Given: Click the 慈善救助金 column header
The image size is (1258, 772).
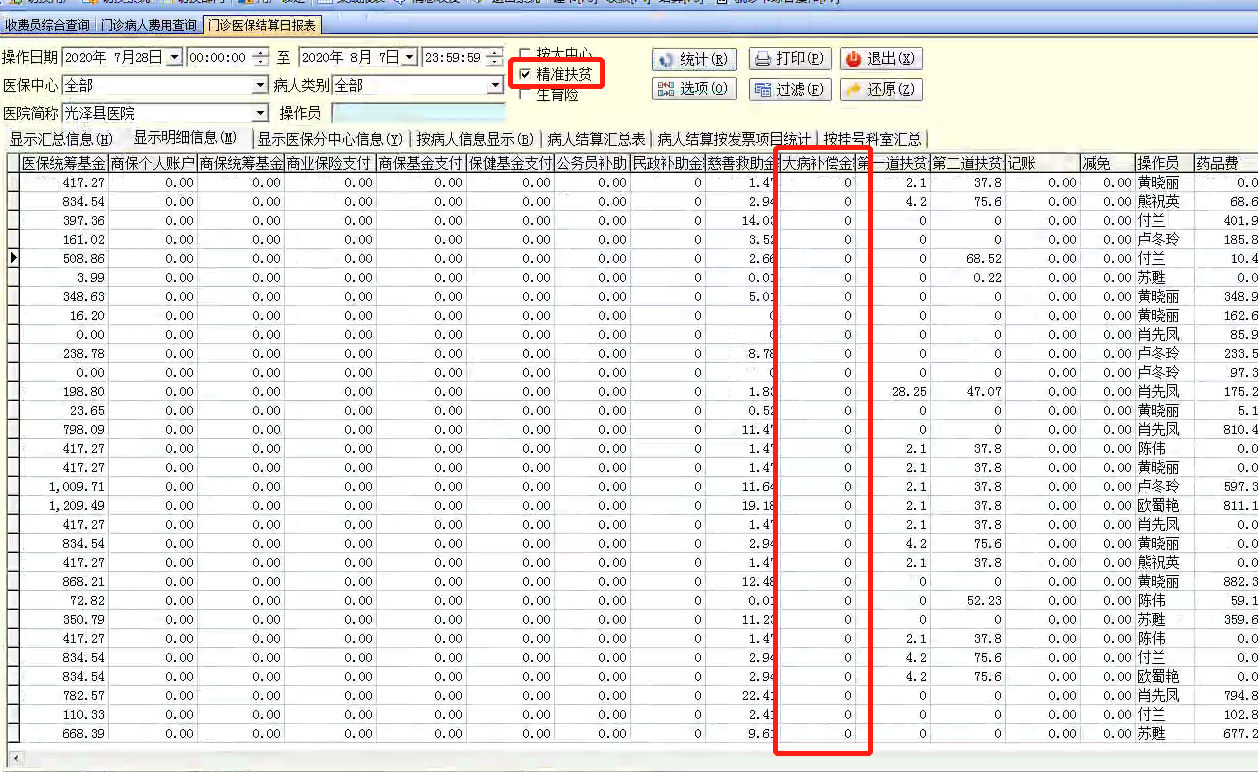Looking at the screenshot, I should (x=742, y=163).
